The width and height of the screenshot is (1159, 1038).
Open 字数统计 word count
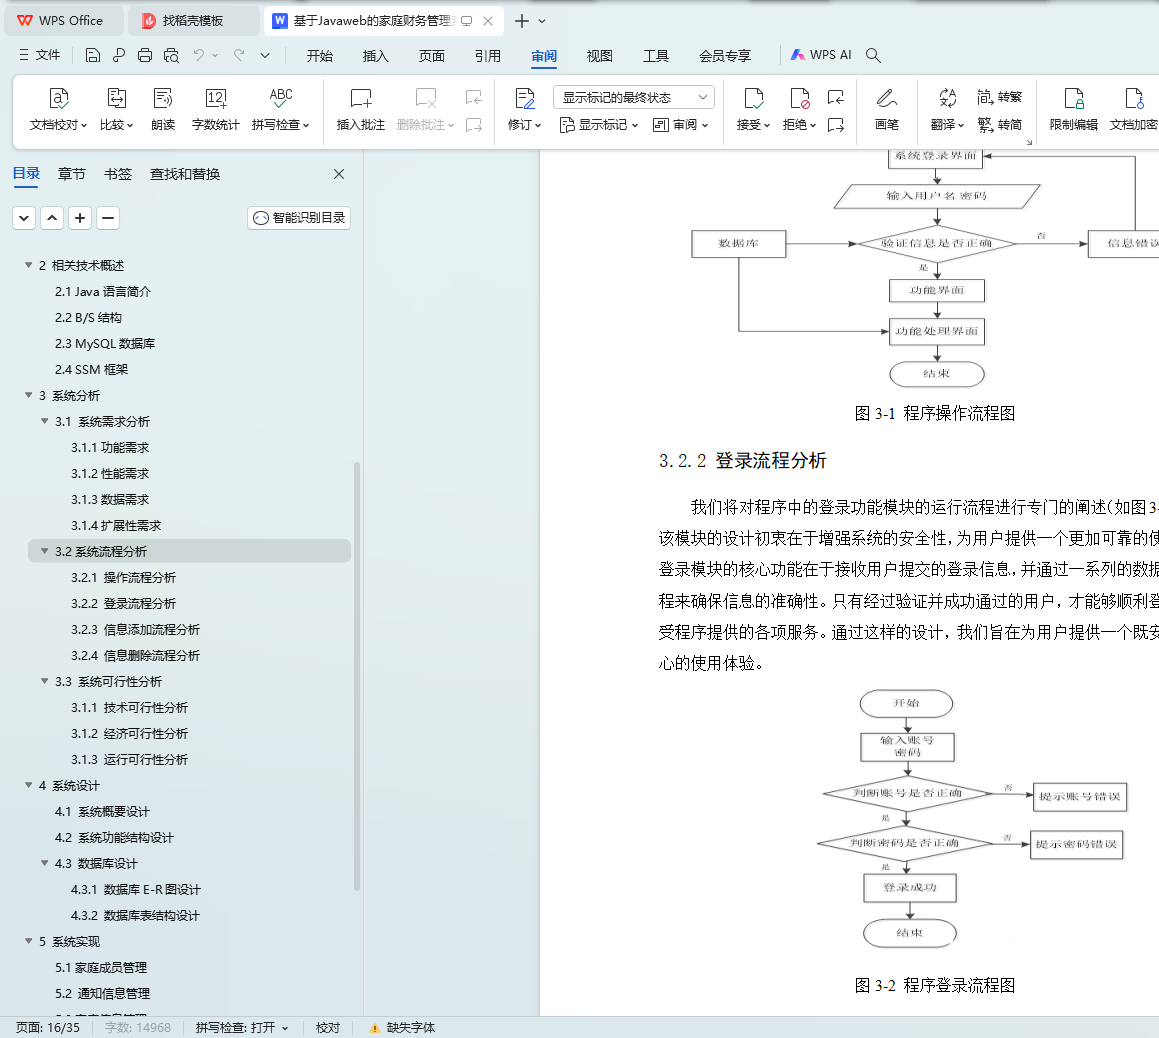click(x=215, y=109)
